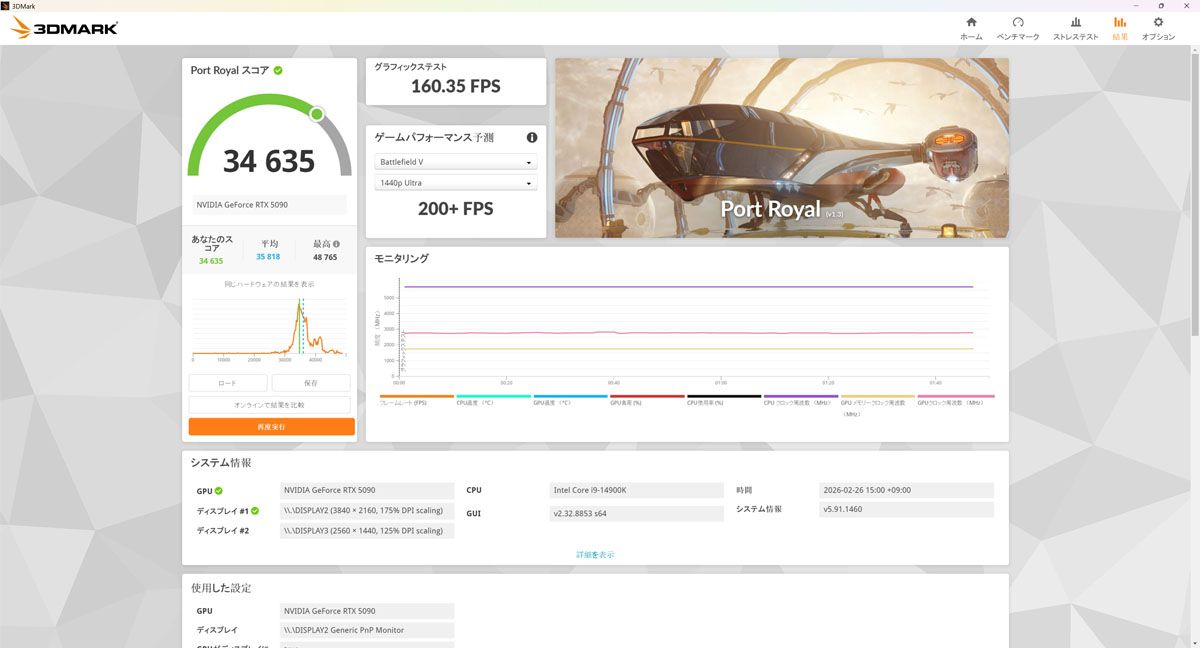Open the Battlefield V game dropdown
Image resolution: width=1200 pixels, height=648 pixels.
coord(455,162)
